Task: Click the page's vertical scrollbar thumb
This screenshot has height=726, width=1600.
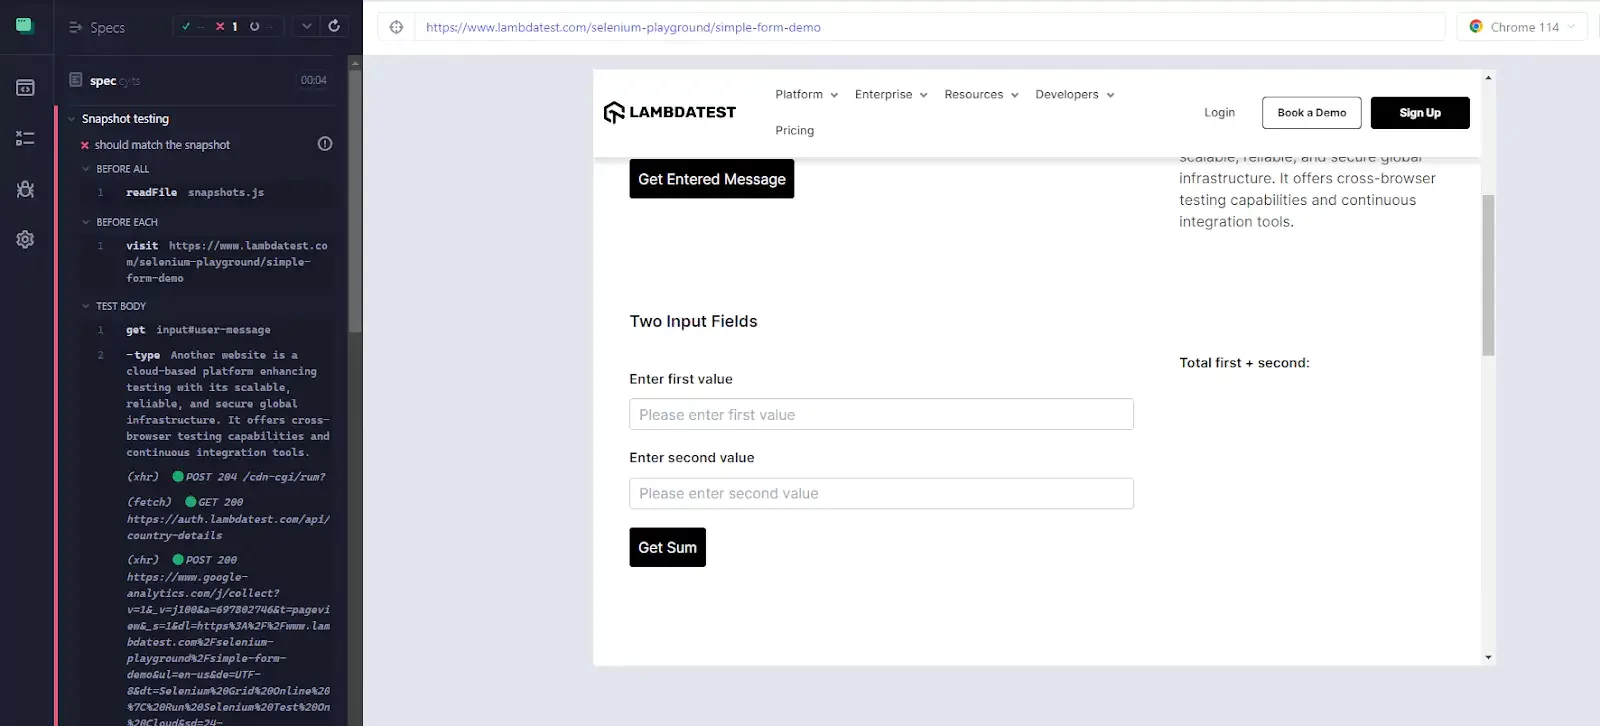Action: (x=1488, y=275)
